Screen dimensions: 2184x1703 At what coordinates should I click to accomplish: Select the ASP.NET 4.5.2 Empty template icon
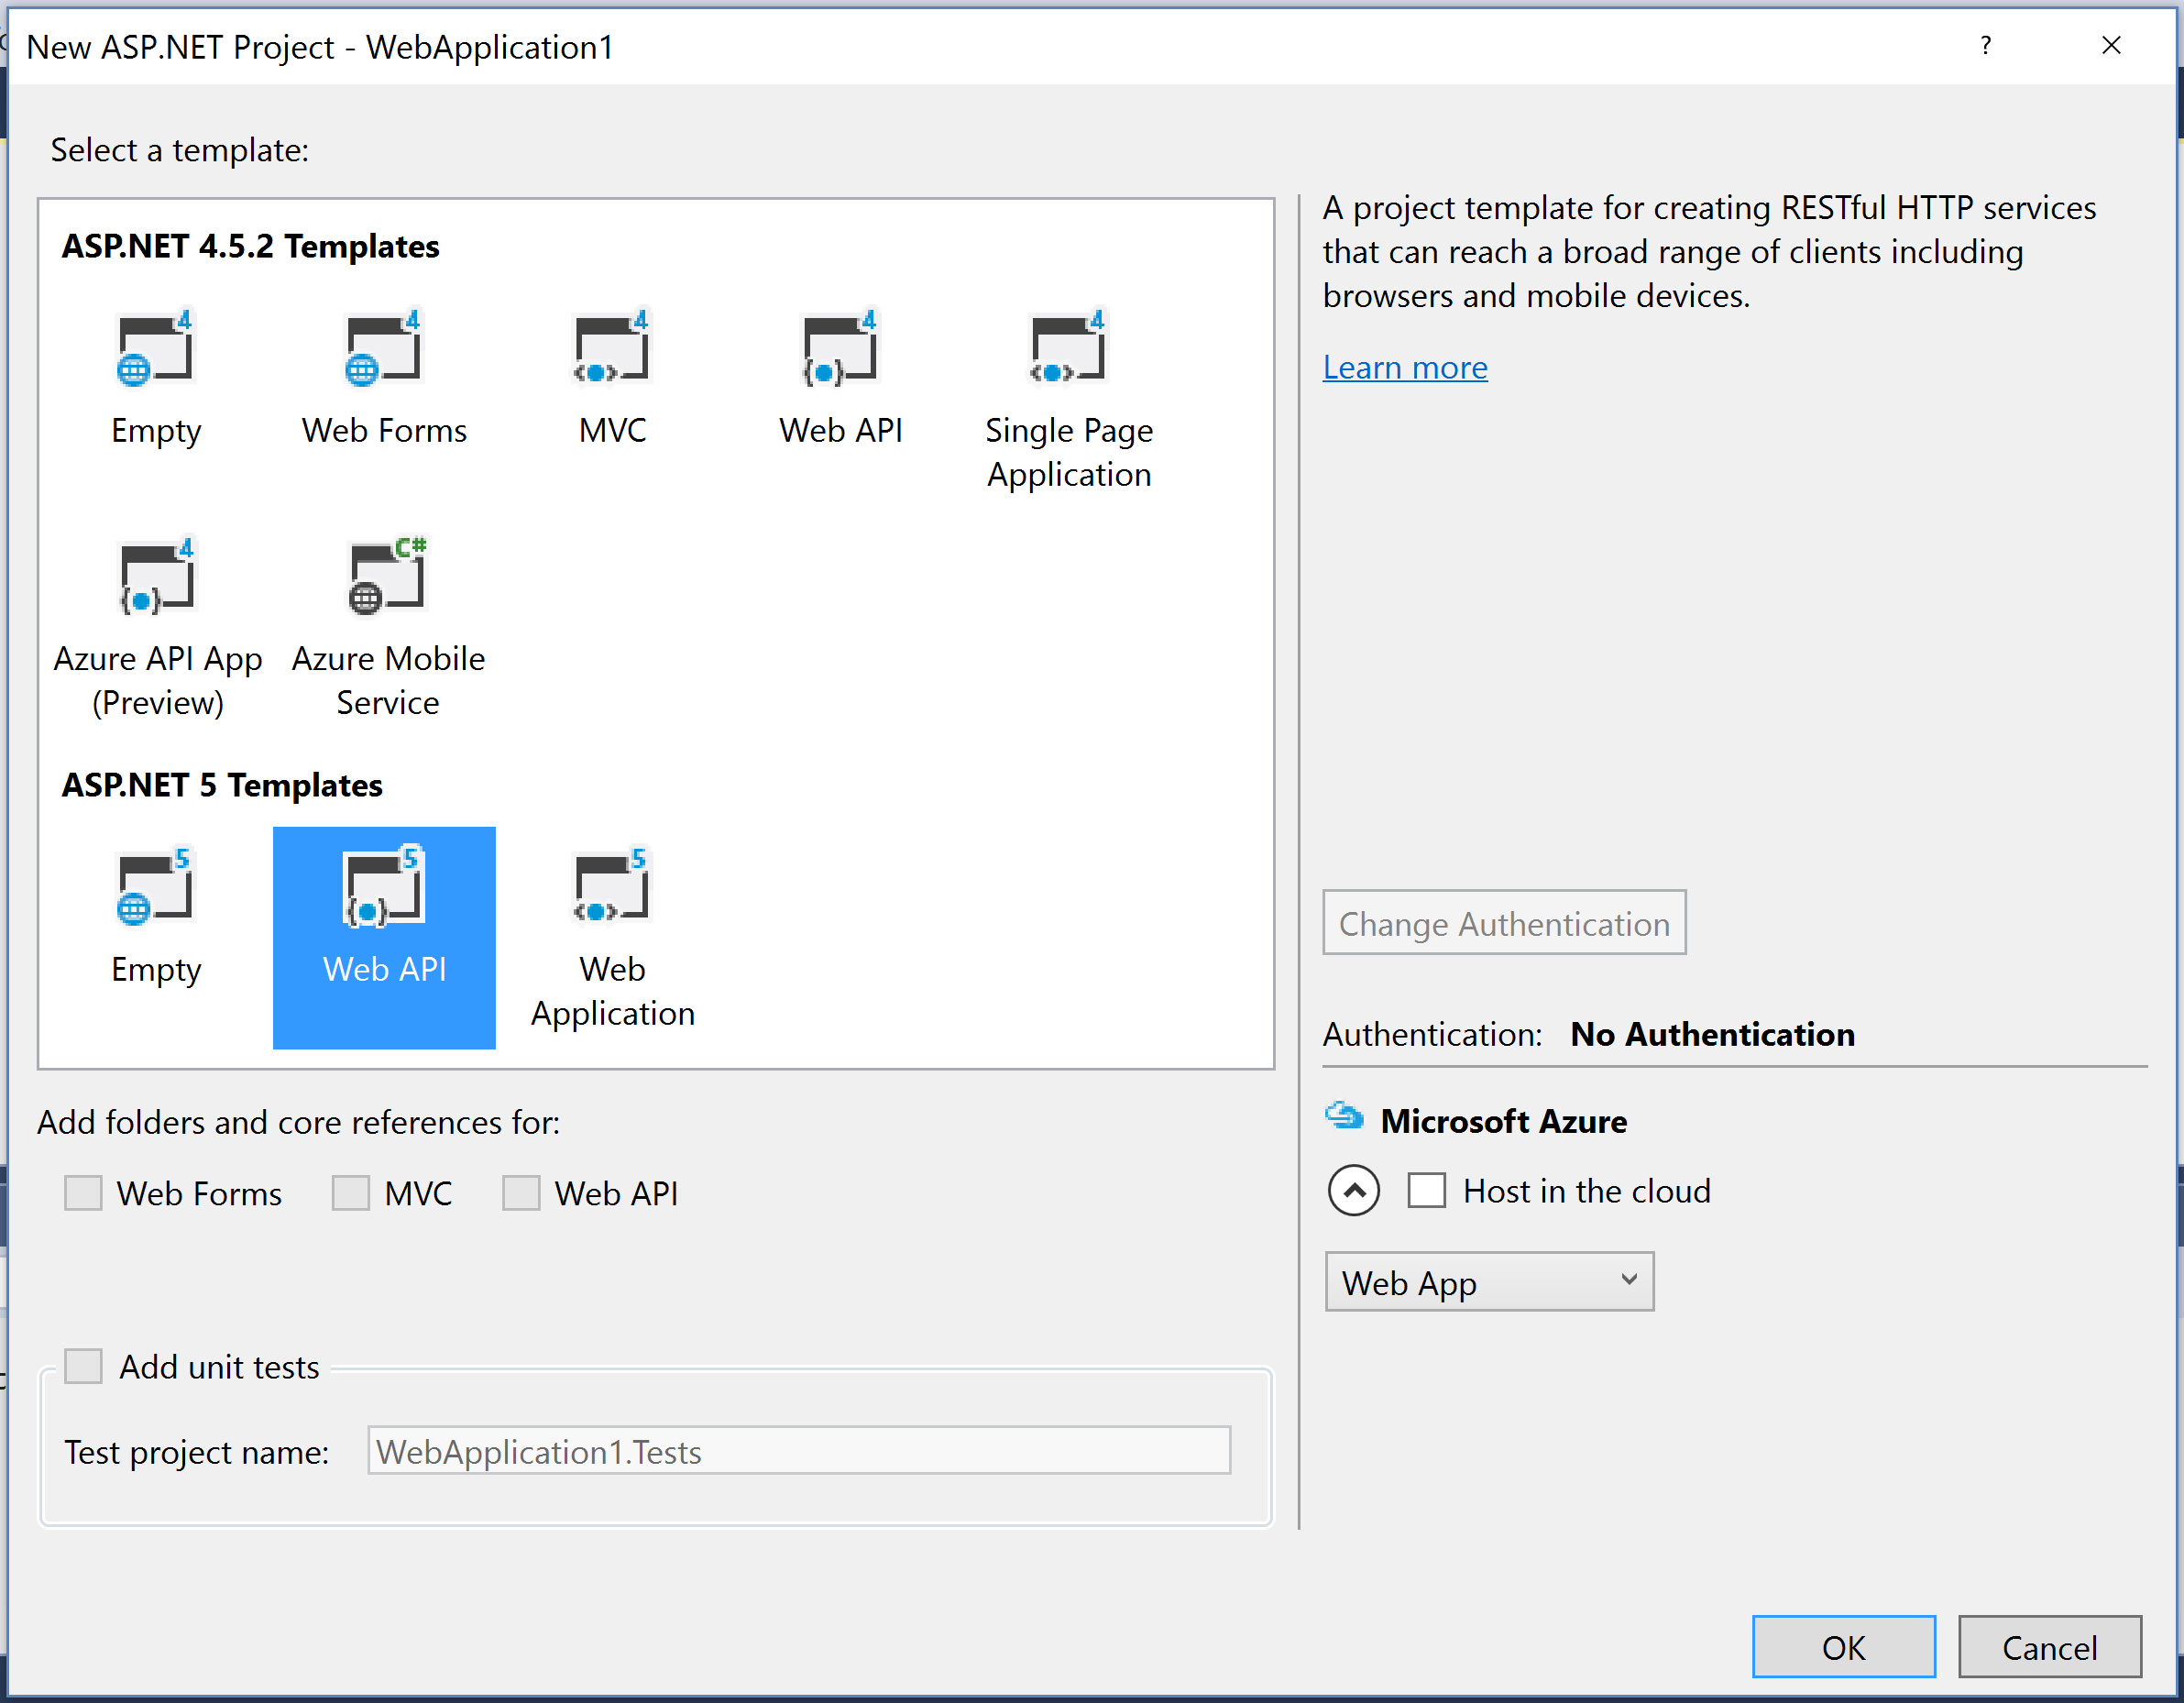155,347
